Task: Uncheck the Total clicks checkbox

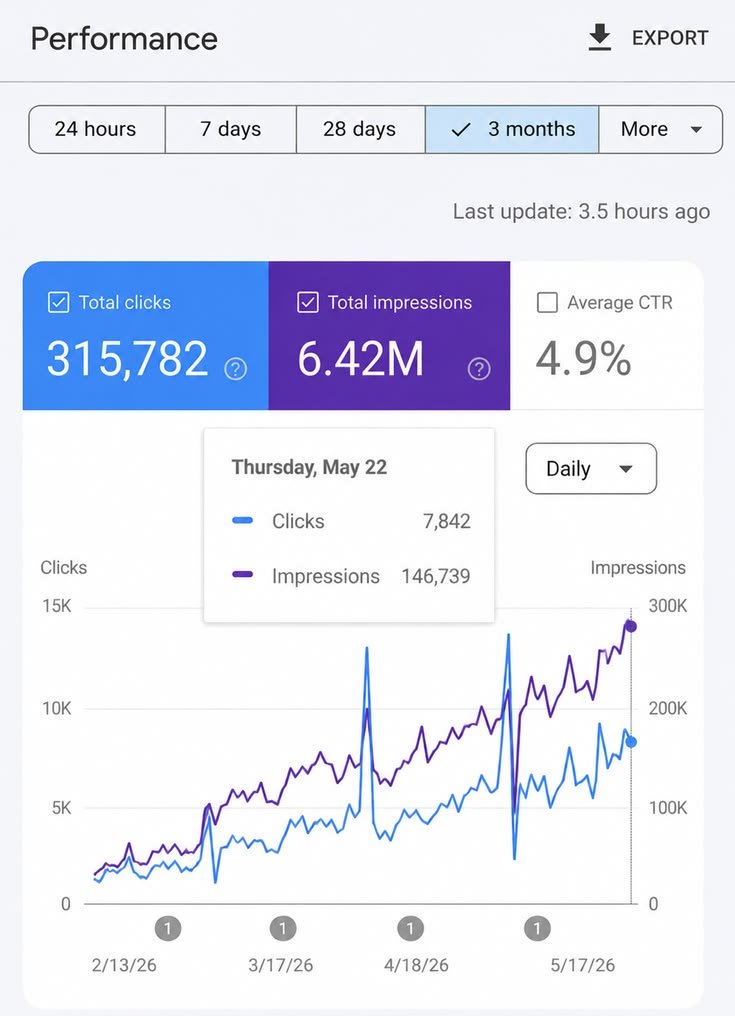Action: pyautogui.click(x=58, y=303)
